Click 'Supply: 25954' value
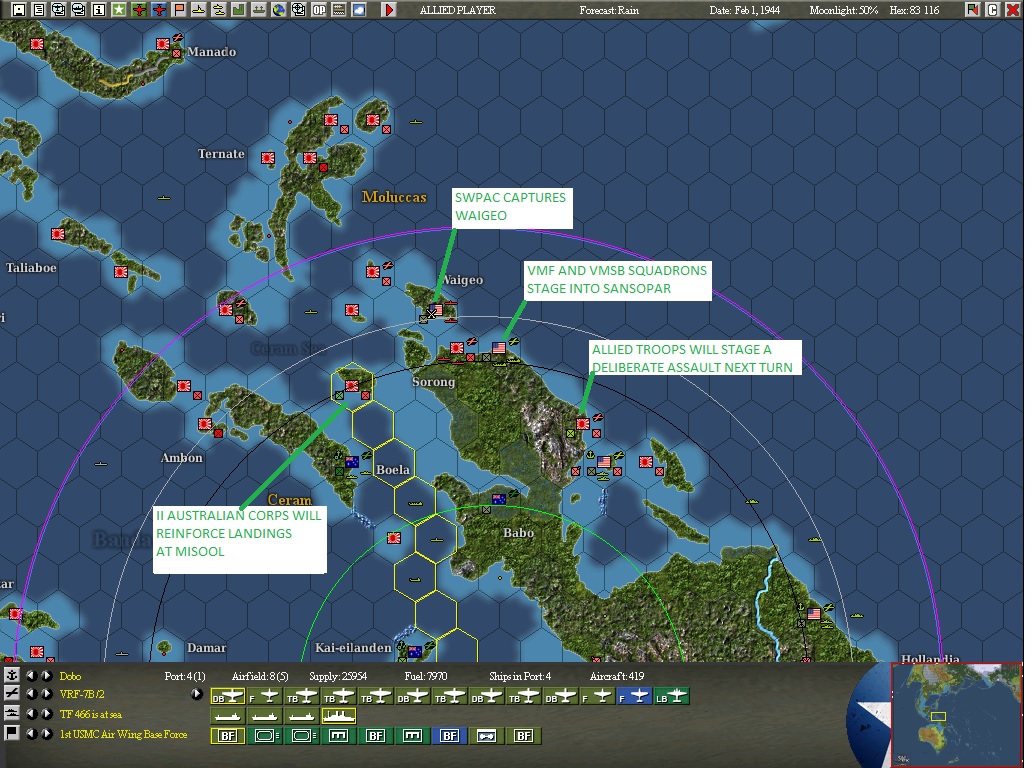 (338, 676)
